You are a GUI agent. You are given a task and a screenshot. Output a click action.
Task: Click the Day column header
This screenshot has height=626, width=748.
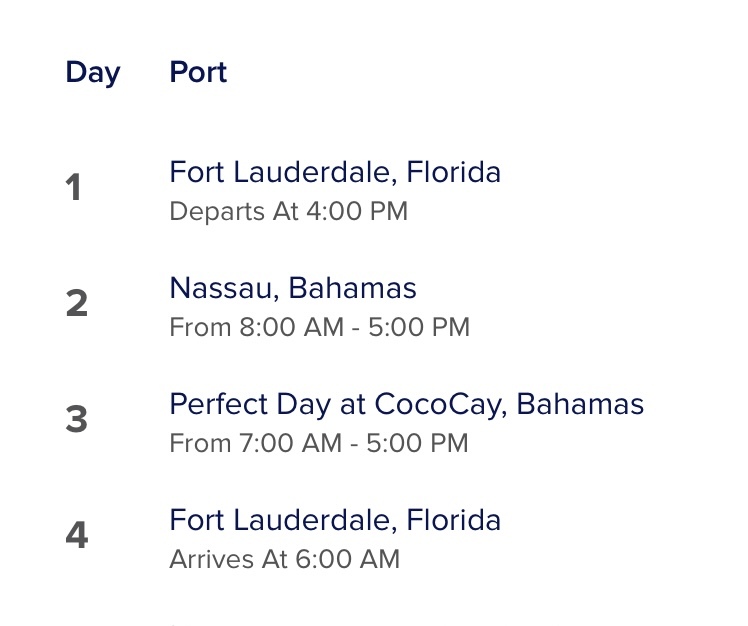point(93,73)
